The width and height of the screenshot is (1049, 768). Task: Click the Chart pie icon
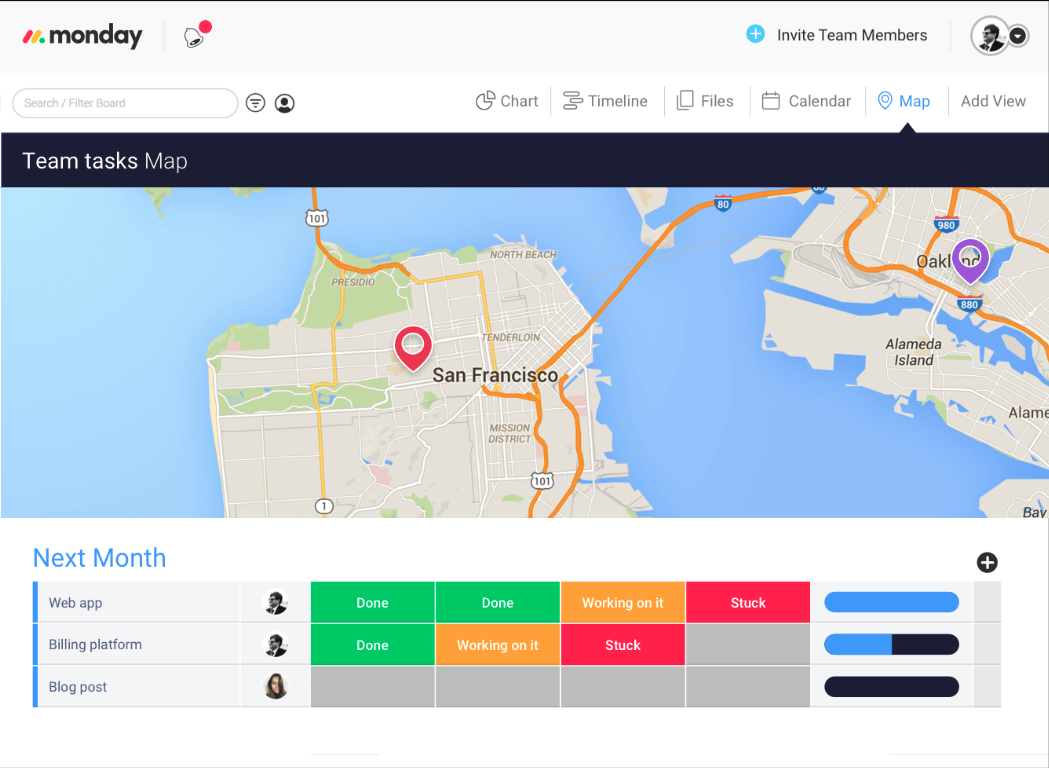(485, 101)
